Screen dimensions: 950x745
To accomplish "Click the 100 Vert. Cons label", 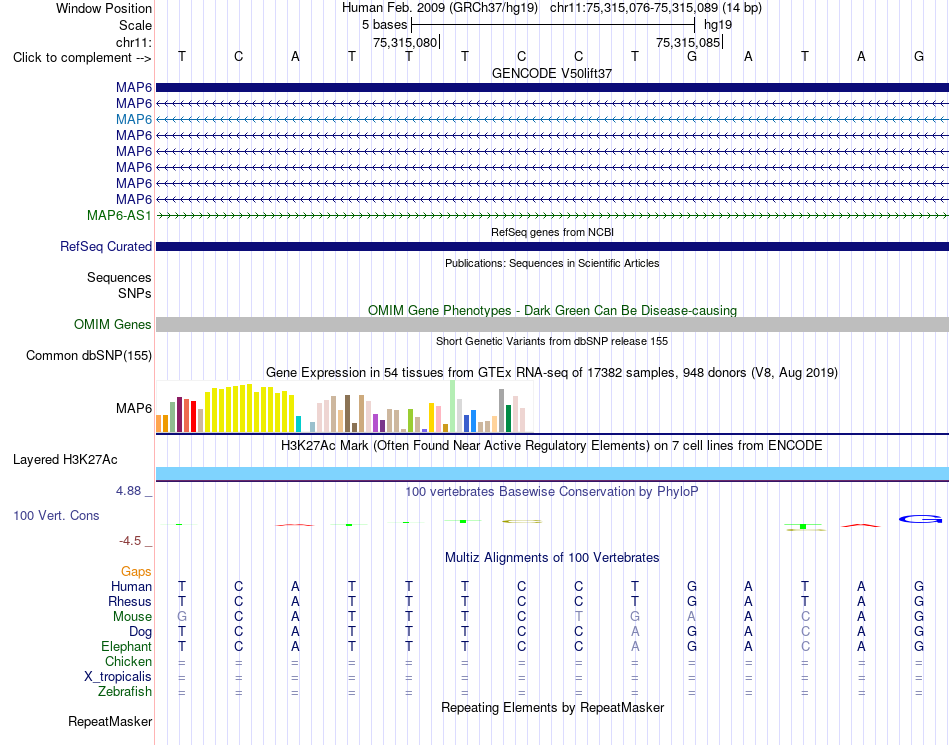I will 56,515.
